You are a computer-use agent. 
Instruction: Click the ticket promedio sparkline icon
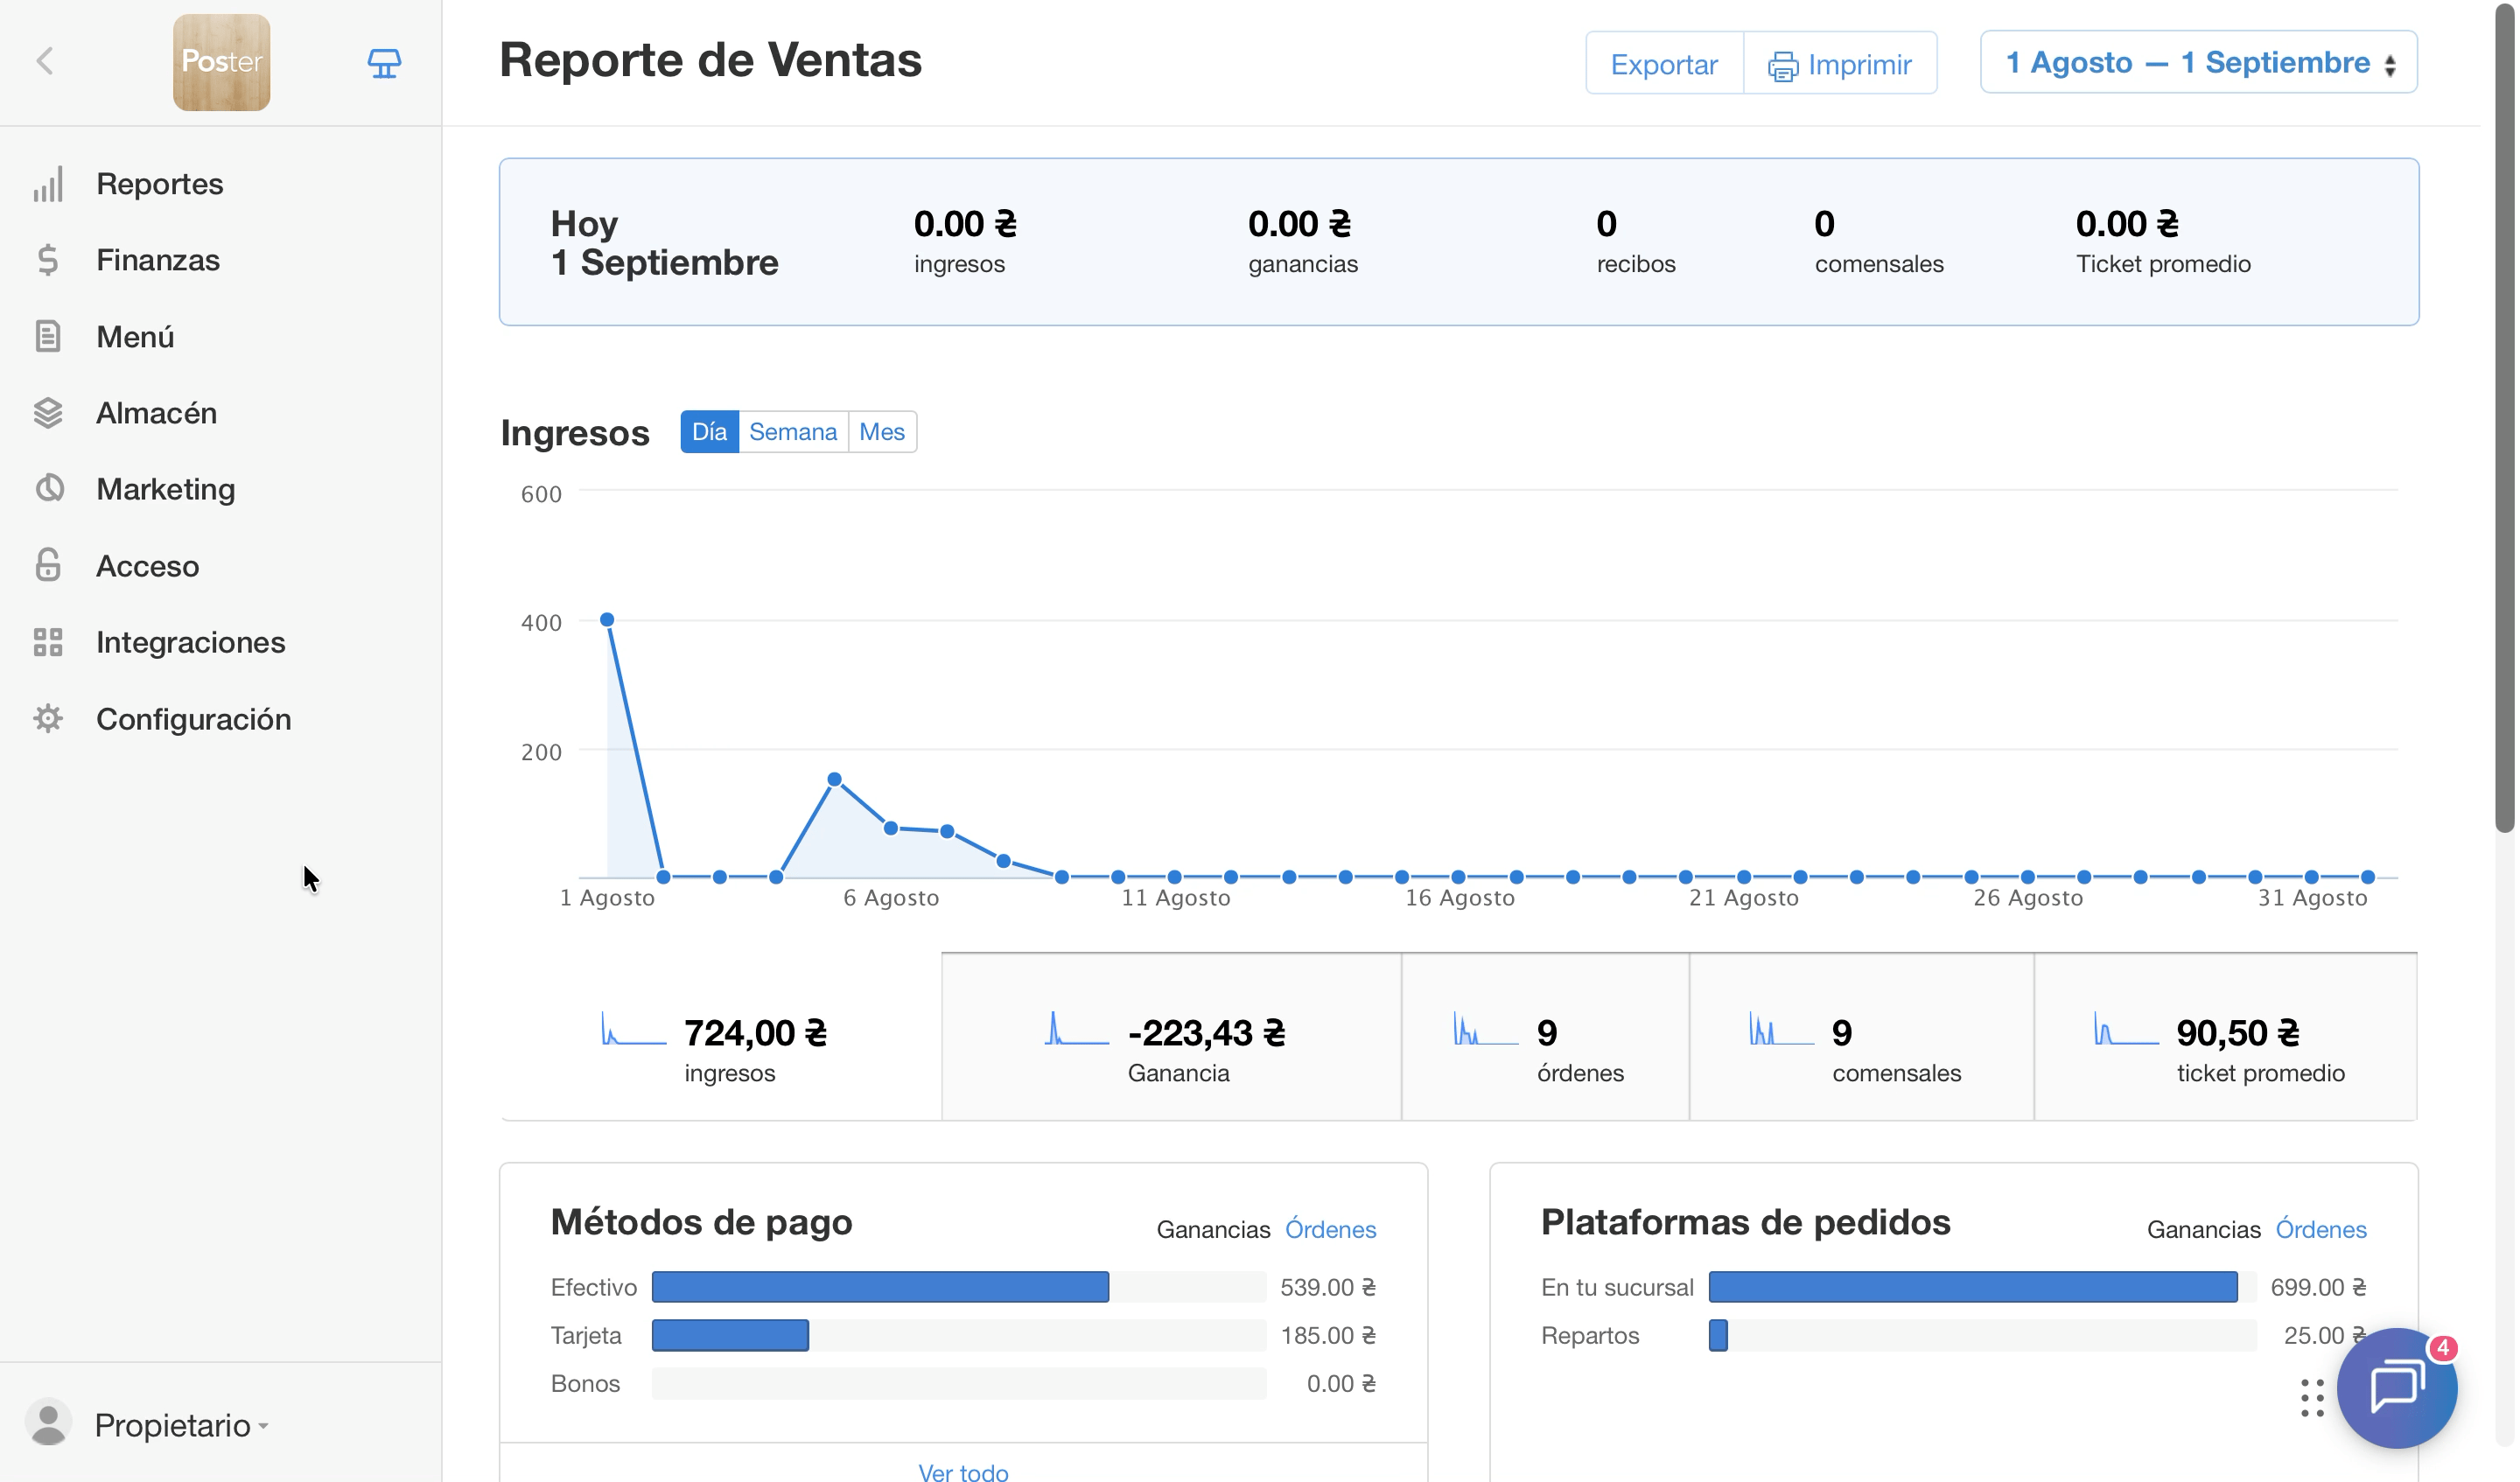click(x=2126, y=1029)
